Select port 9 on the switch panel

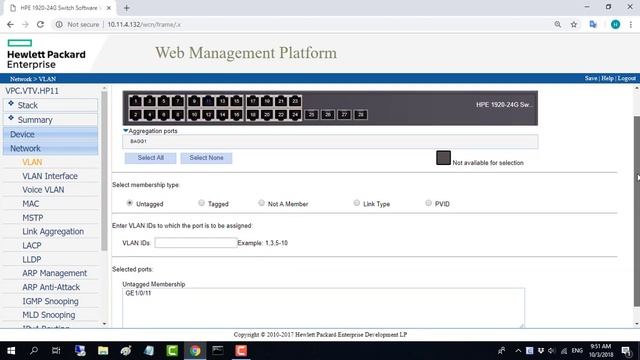194,101
